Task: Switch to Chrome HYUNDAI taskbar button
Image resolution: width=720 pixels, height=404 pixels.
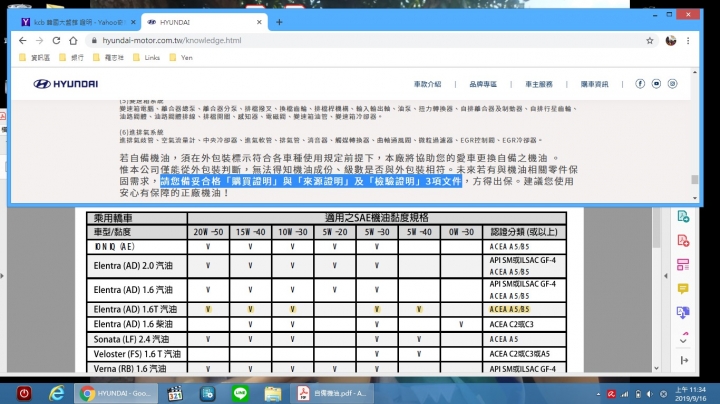Action: tap(116, 393)
